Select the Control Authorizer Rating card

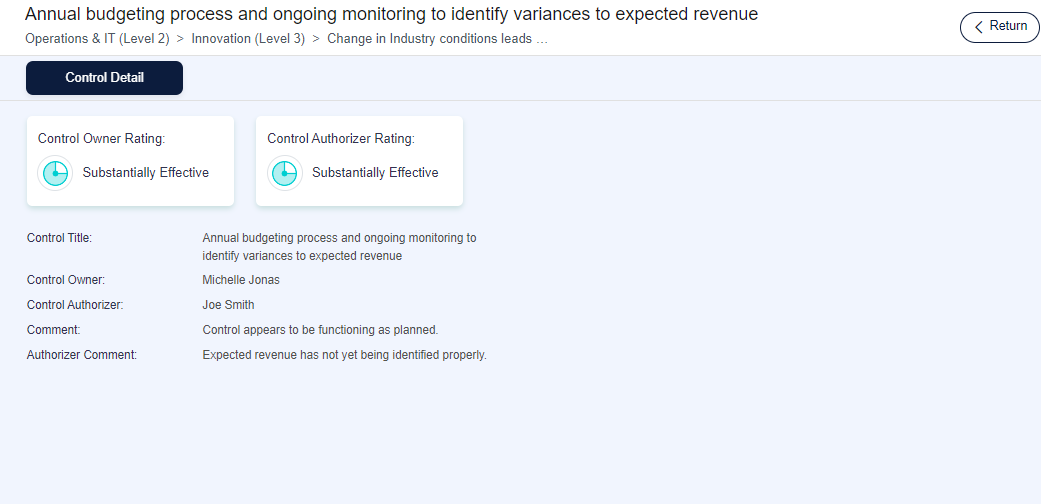(359, 161)
